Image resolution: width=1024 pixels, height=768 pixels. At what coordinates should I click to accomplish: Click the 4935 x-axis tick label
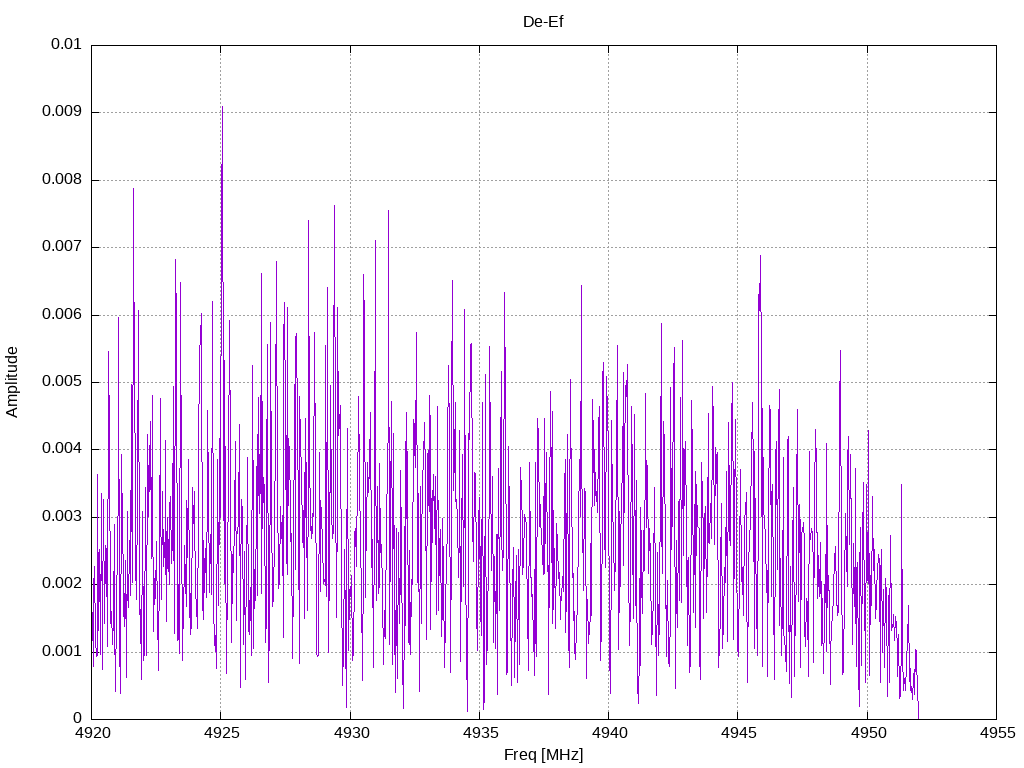click(x=480, y=733)
